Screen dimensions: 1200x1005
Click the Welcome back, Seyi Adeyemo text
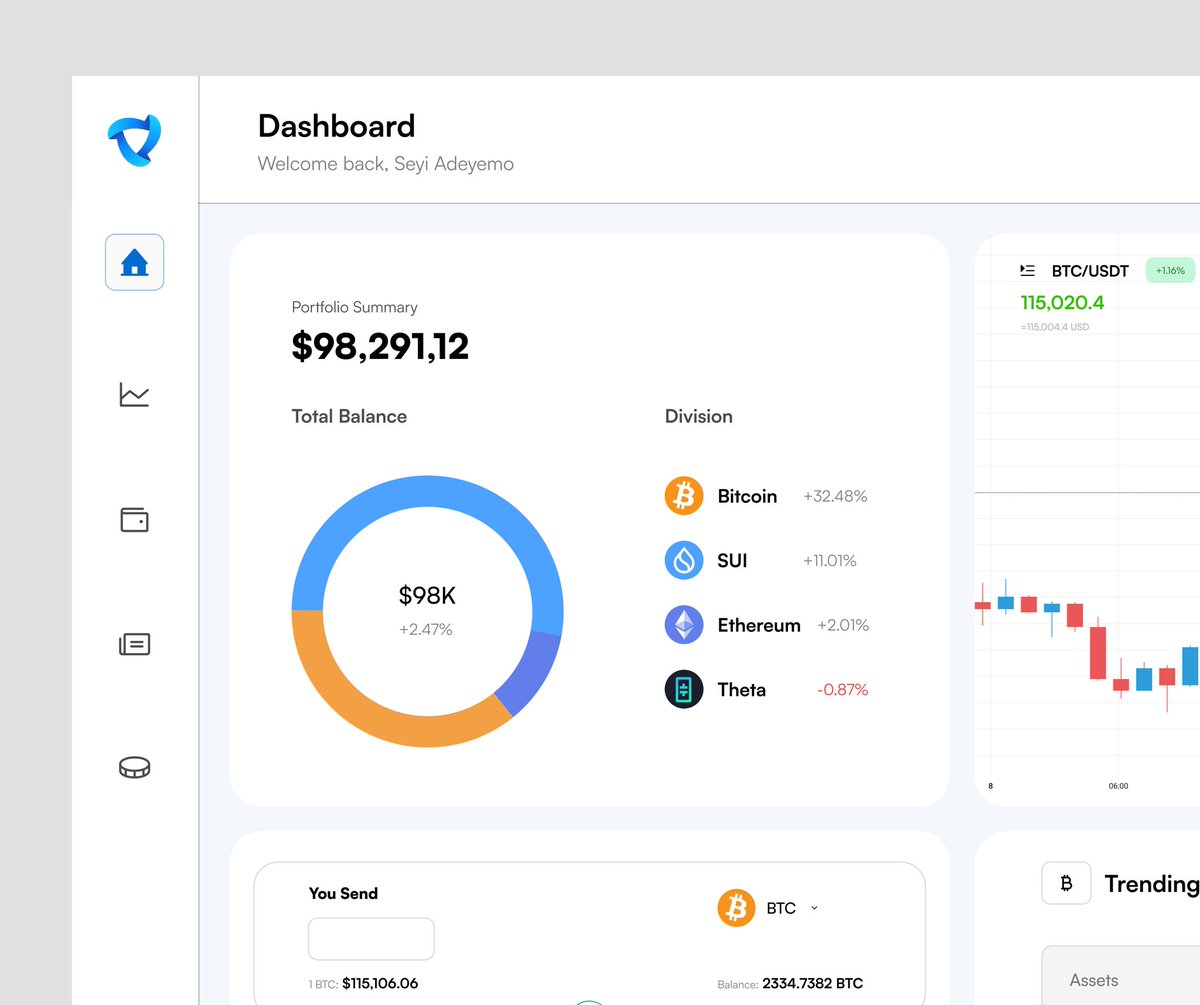[386, 163]
